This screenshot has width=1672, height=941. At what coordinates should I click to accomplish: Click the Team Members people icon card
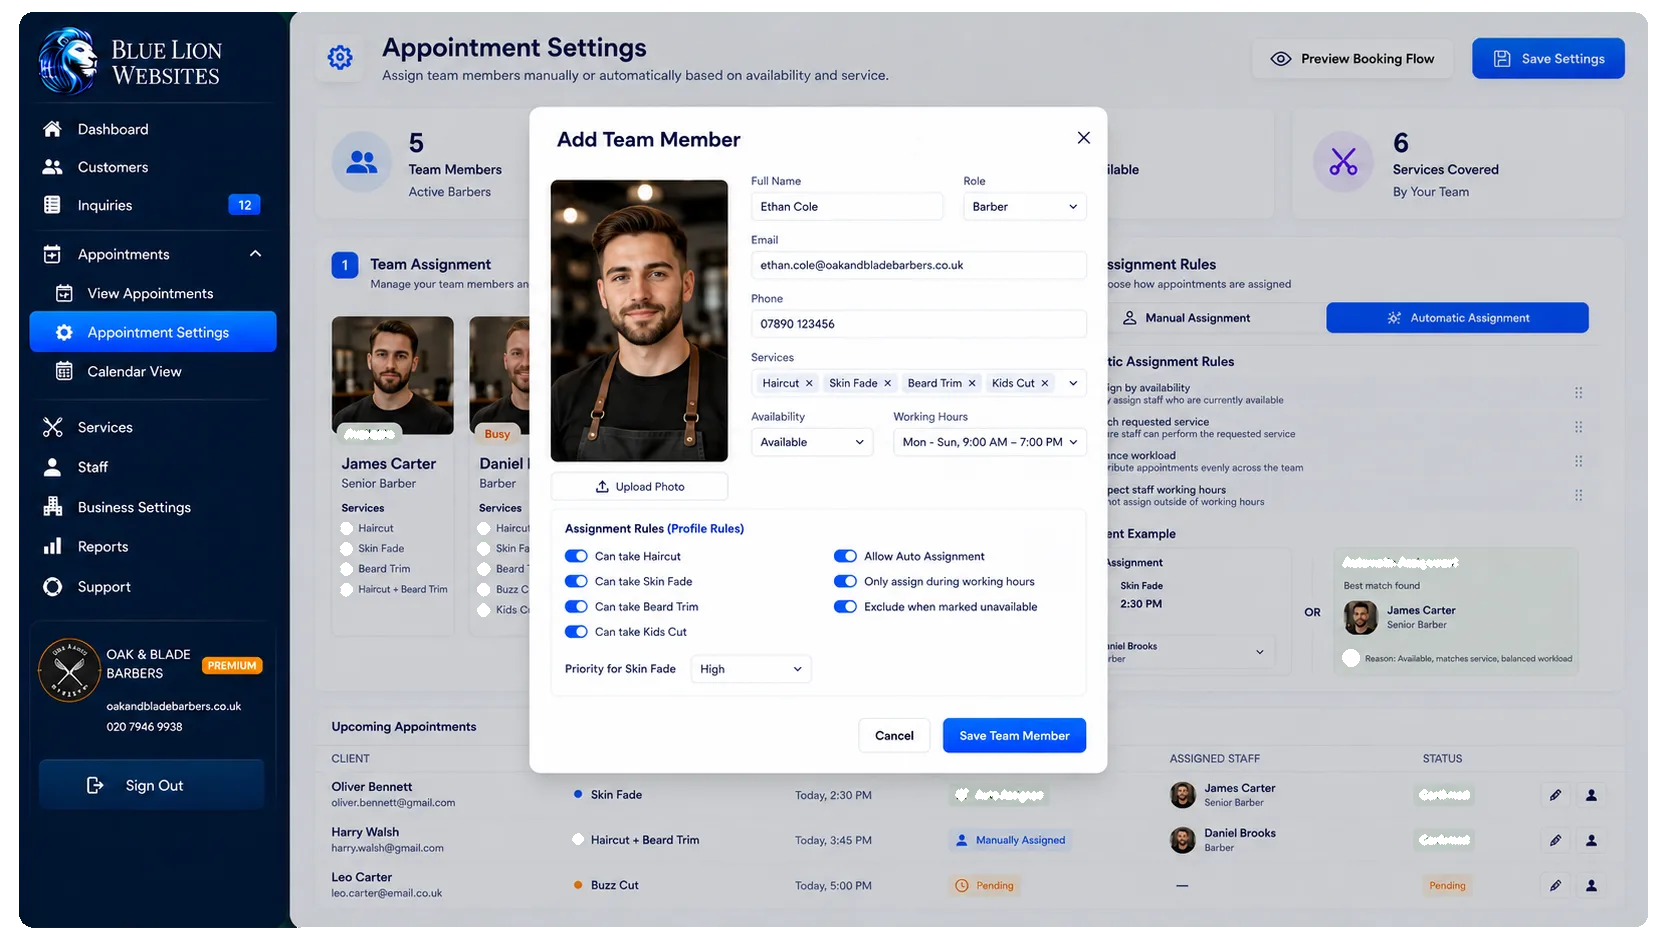coord(362,162)
